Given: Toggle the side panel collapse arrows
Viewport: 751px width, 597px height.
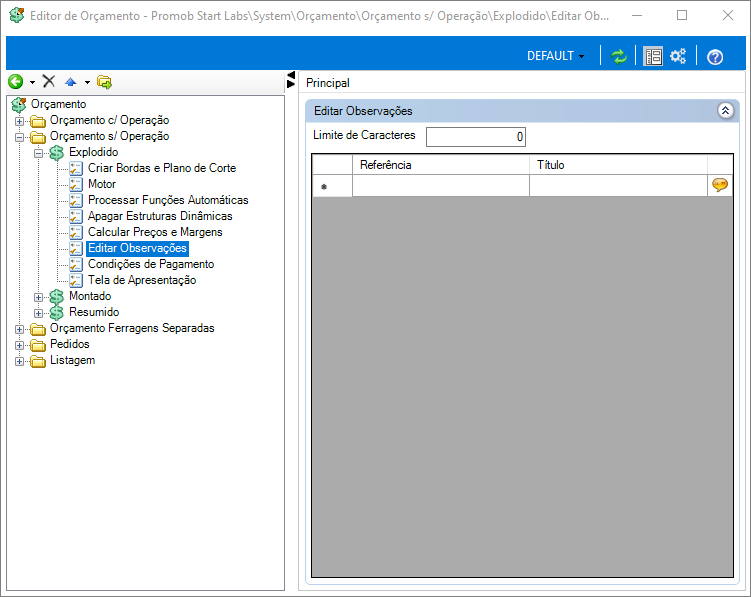Looking at the screenshot, I should 291,80.
